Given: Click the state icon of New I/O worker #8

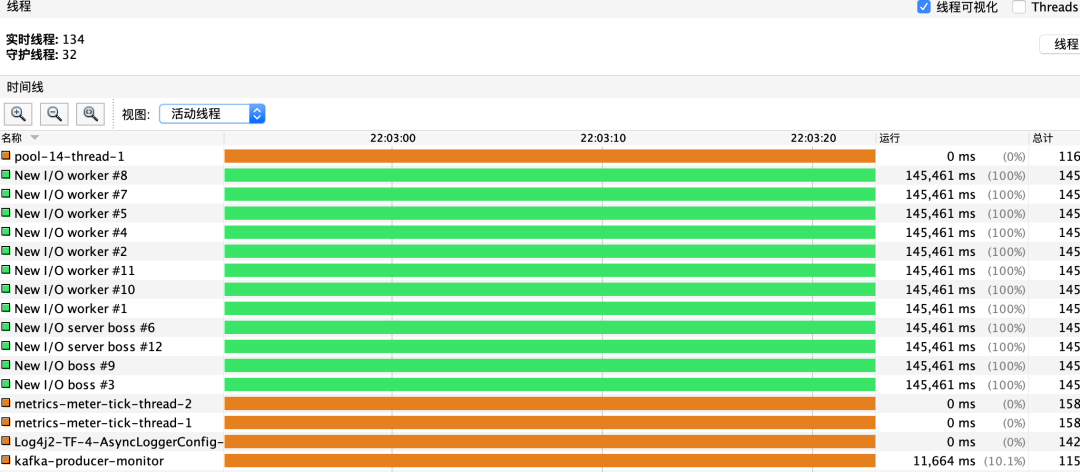Looking at the screenshot, I should (x=6, y=175).
